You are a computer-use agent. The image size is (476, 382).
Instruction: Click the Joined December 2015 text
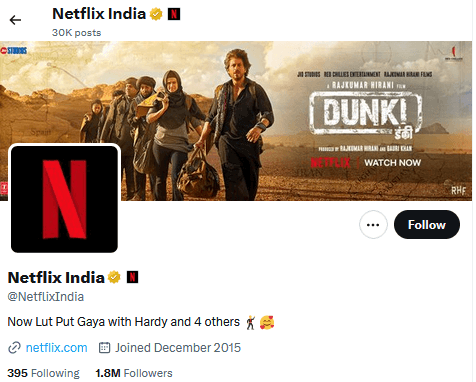tap(178, 348)
